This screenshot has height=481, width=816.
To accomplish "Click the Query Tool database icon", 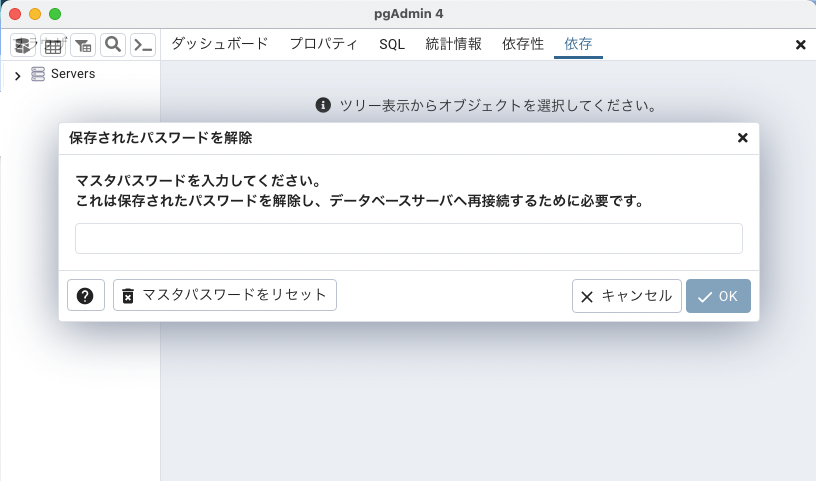I will pyautogui.click(x=23, y=45).
